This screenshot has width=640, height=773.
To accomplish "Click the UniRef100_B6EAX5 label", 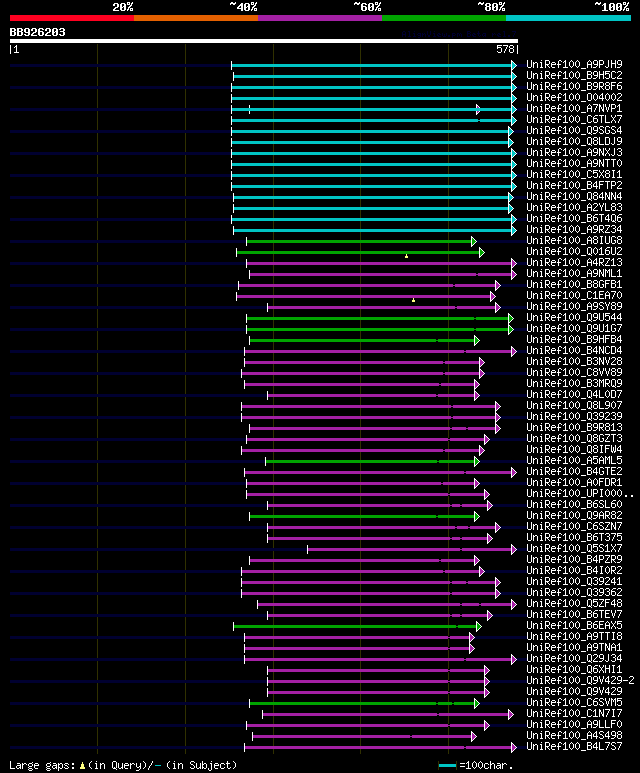I will [x=574, y=626].
